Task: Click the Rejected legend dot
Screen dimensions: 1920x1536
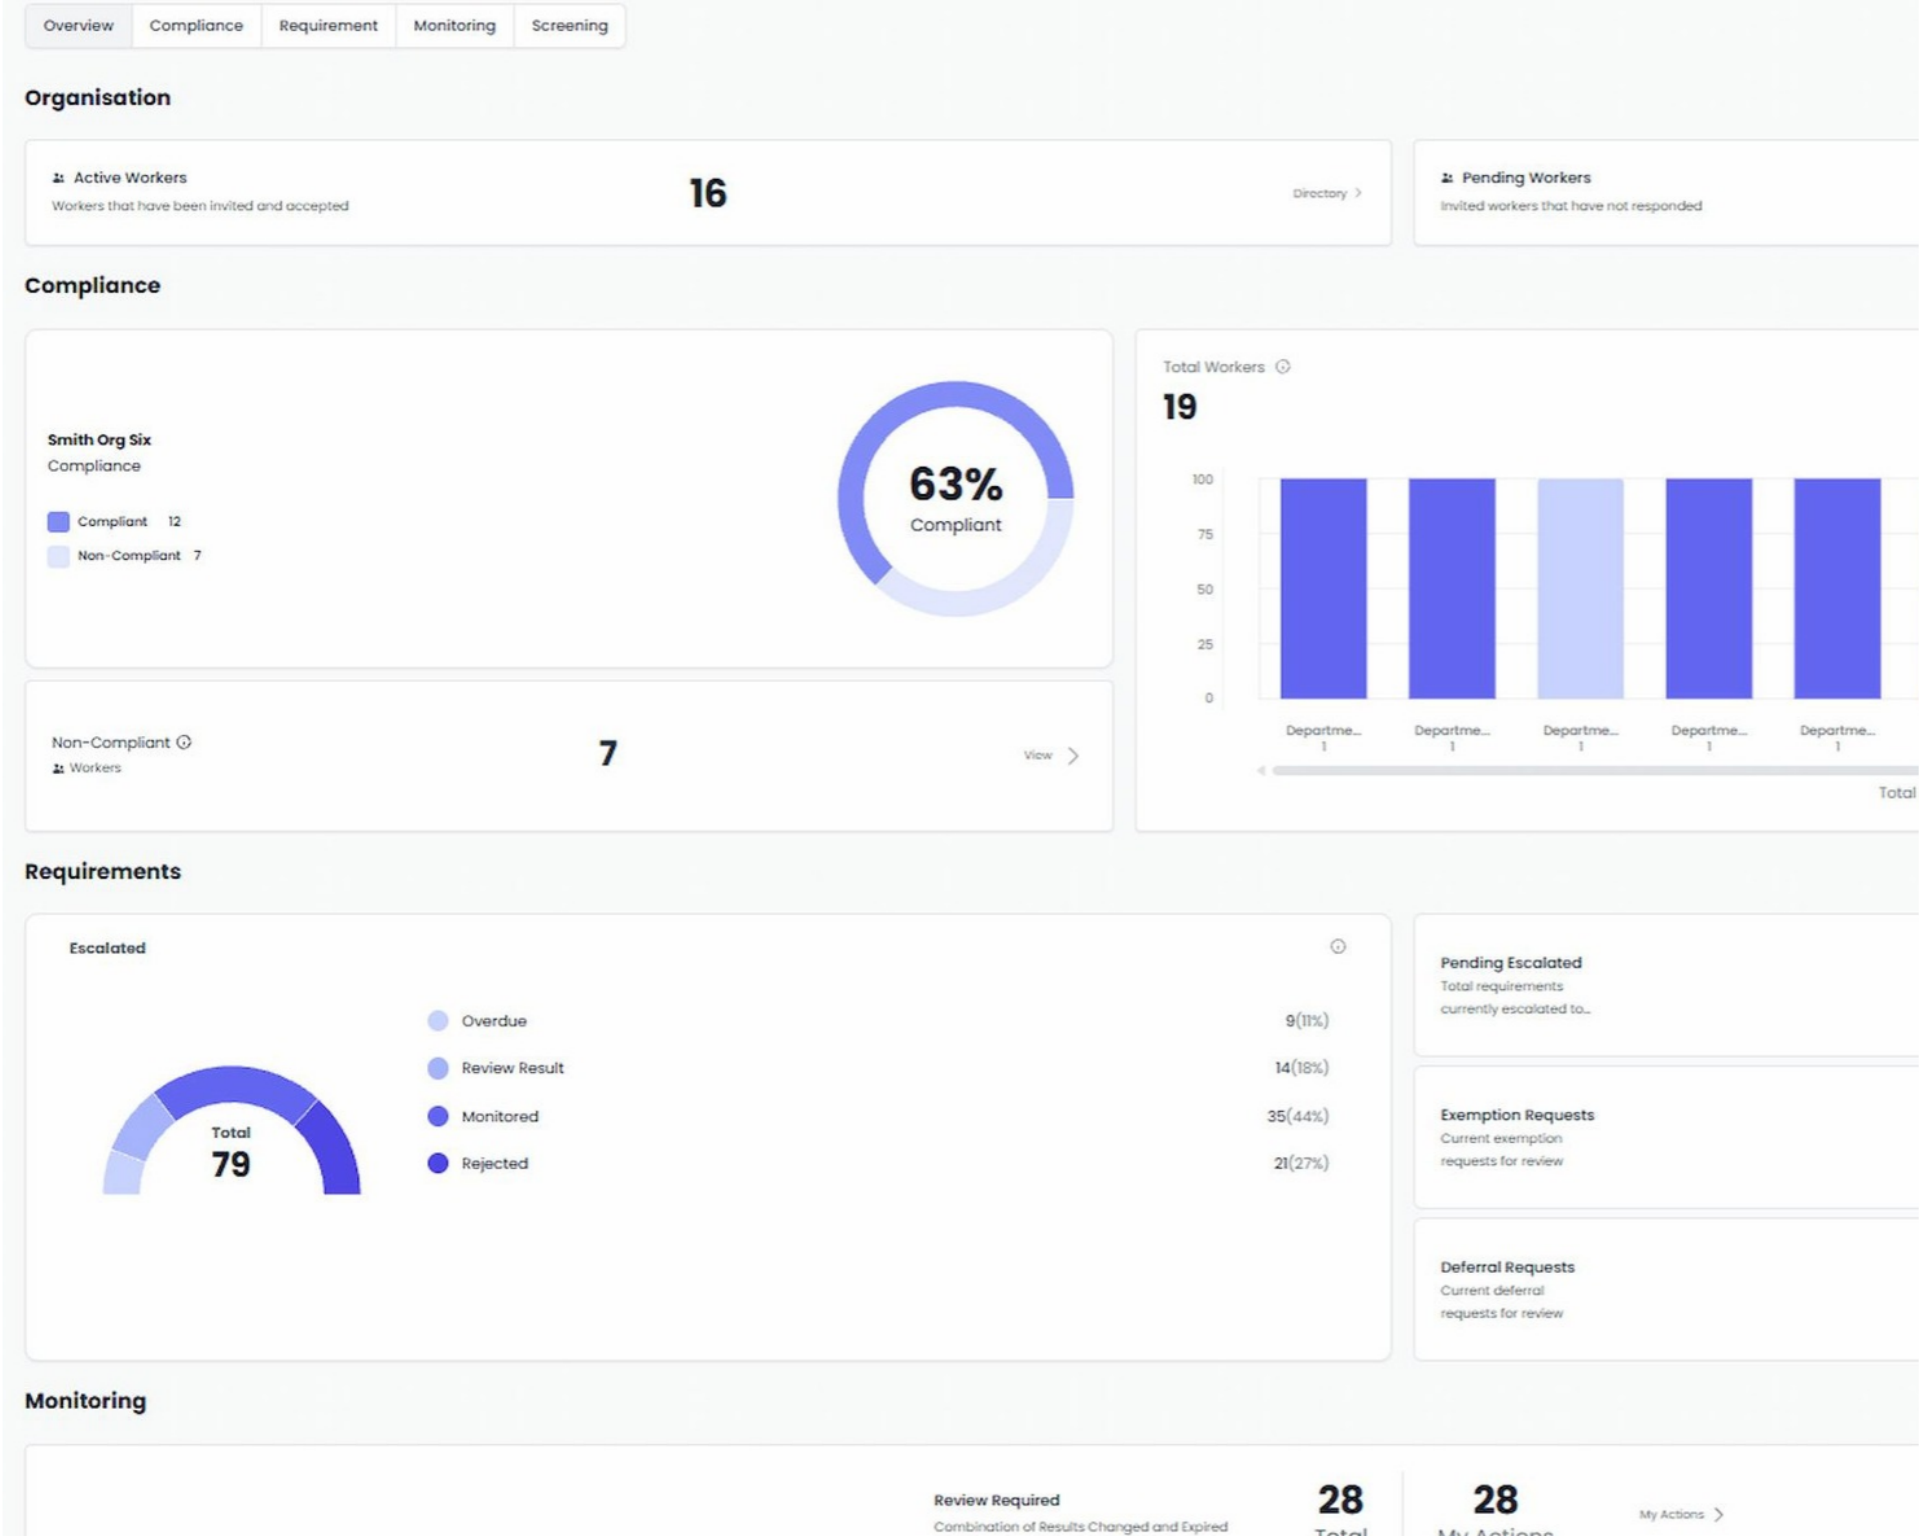Action: [x=437, y=1163]
